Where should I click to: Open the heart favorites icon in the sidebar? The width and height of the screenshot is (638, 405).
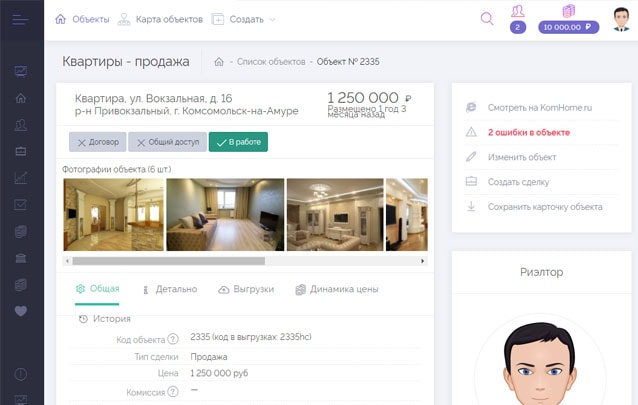pyautogui.click(x=21, y=311)
